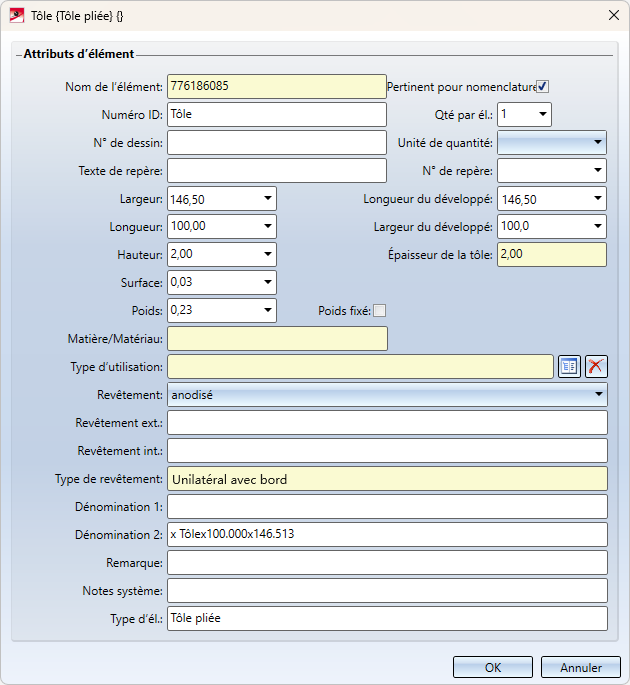This screenshot has height=685, width=630.
Task: Expand the Hauteur dropdown
Action: [267, 254]
